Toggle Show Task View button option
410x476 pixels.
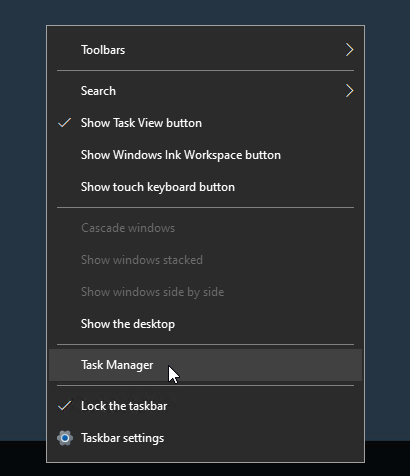[205, 123]
